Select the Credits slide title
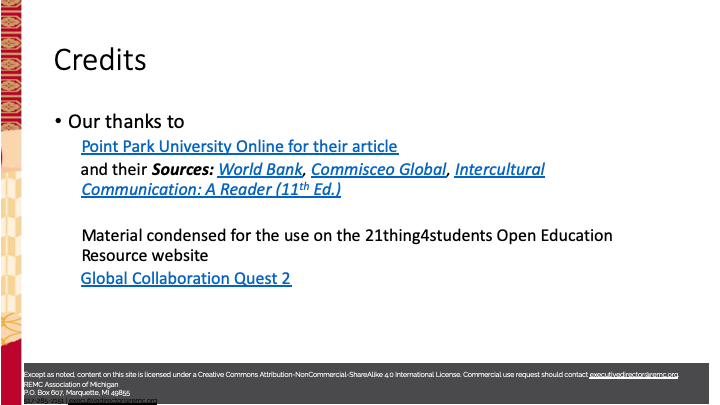Screen dimensions: 720x405 click(x=100, y=59)
